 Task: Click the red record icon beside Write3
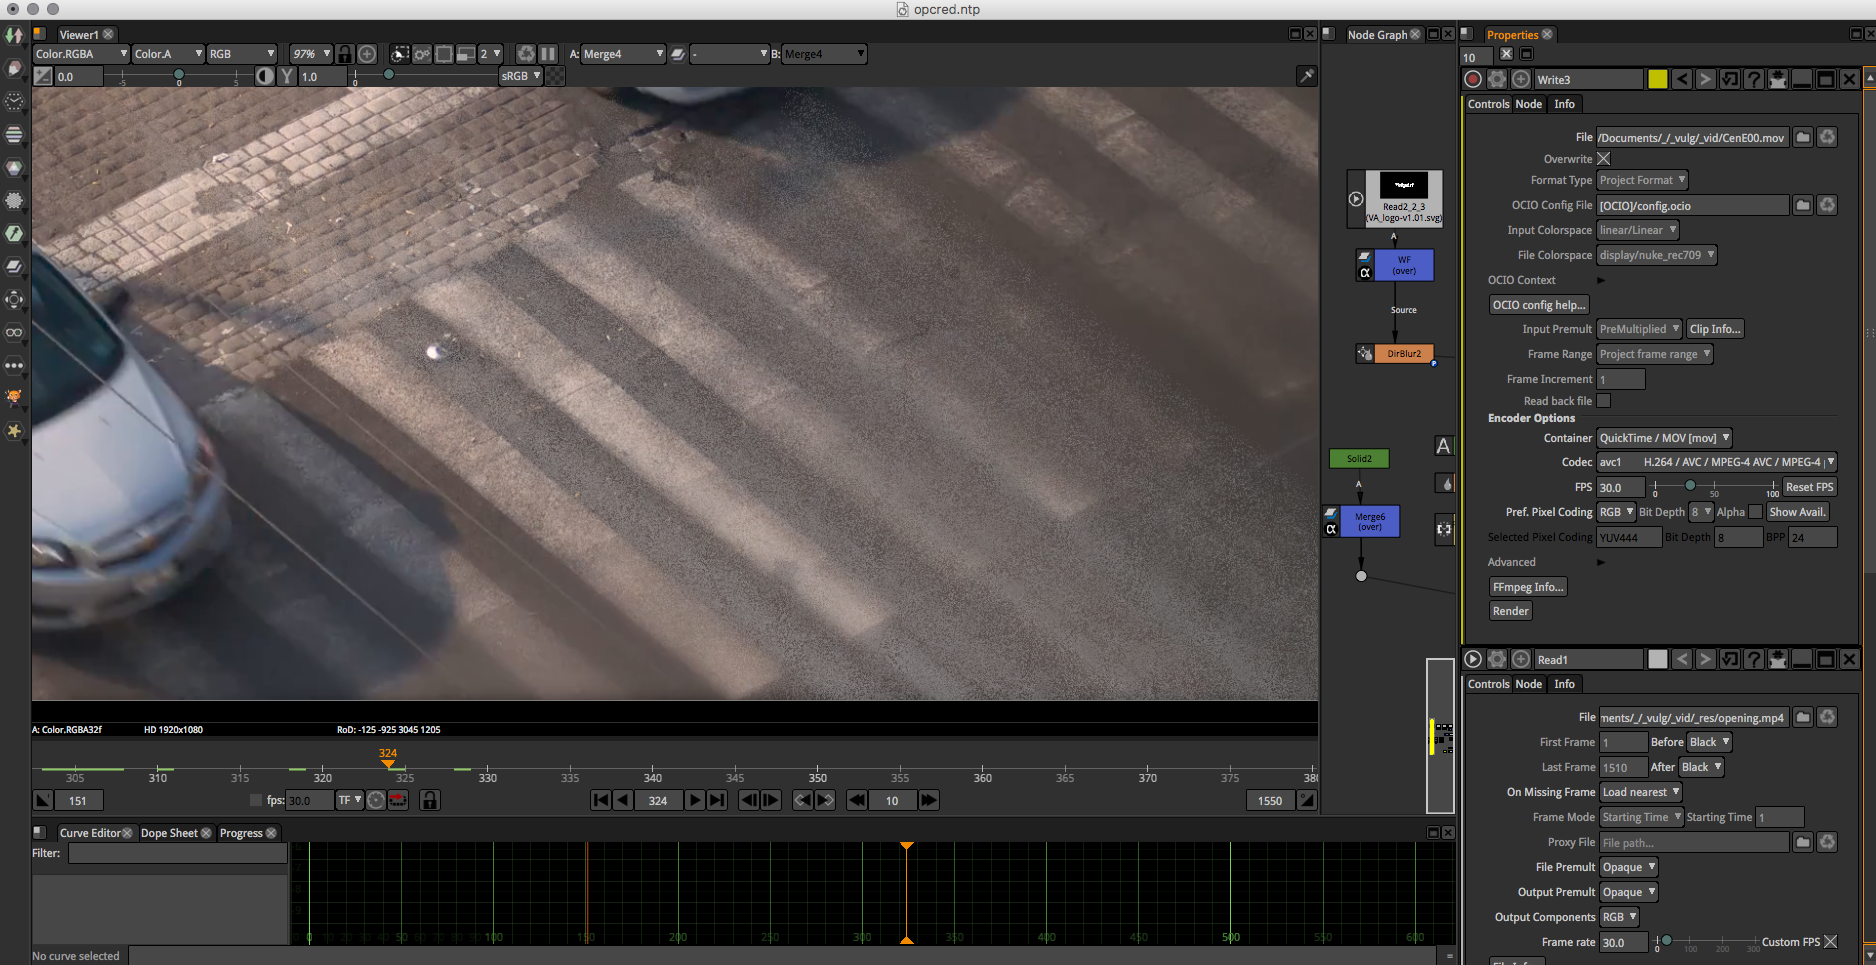point(1473,79)
